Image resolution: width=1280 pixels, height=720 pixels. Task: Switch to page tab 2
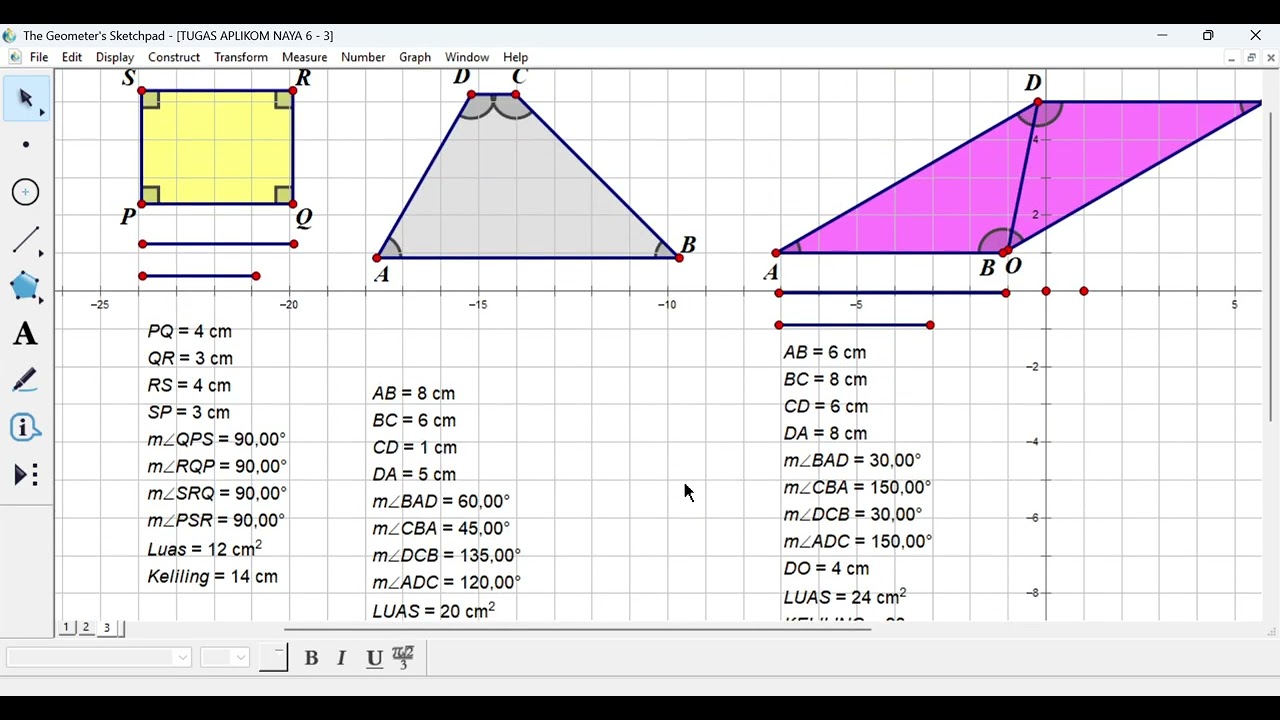pyautogui.click(x=86, y=627)
